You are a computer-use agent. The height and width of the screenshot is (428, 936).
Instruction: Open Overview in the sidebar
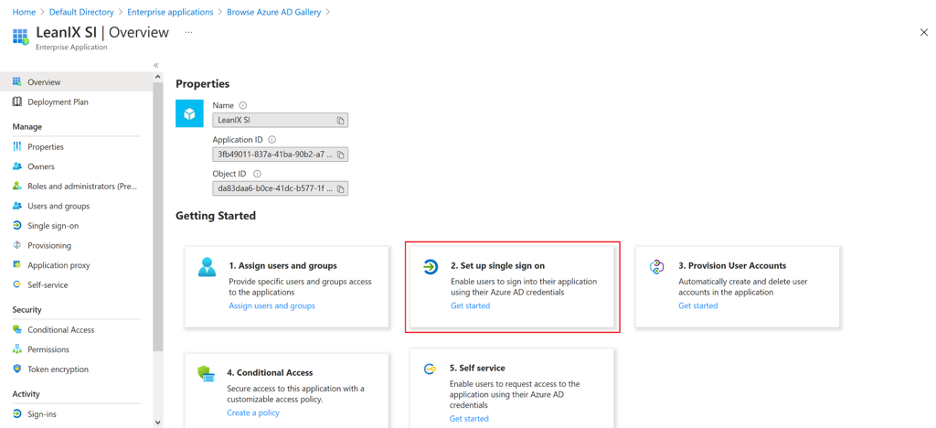coord(76,82)
